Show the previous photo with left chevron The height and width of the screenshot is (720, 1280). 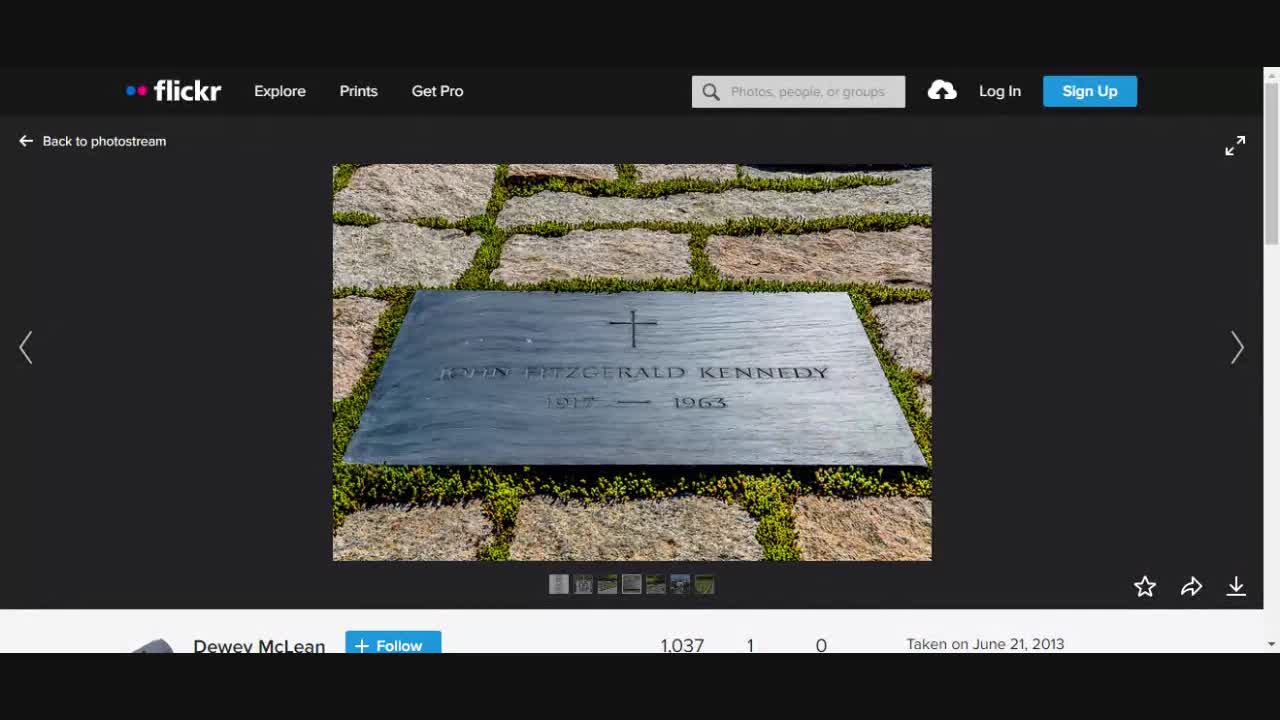[x=26, y=348]
